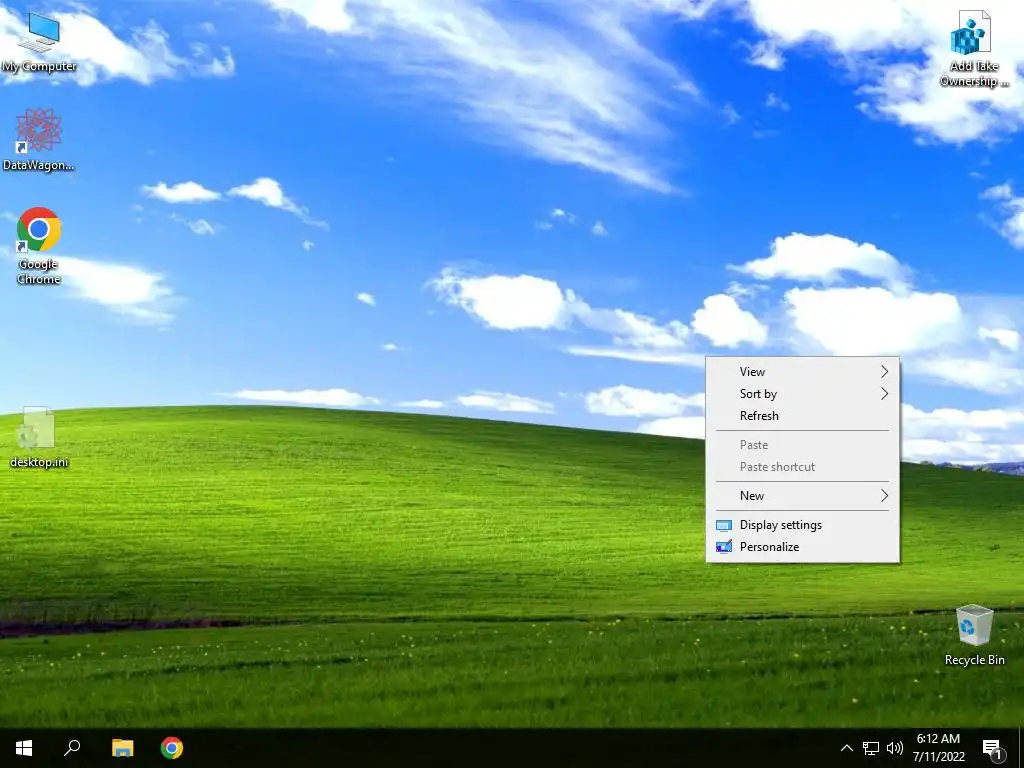Image resolution: width=1024 pixels, height=768 pixels.
Task: Expand the View submenu
Action: [x=803, y=372]
